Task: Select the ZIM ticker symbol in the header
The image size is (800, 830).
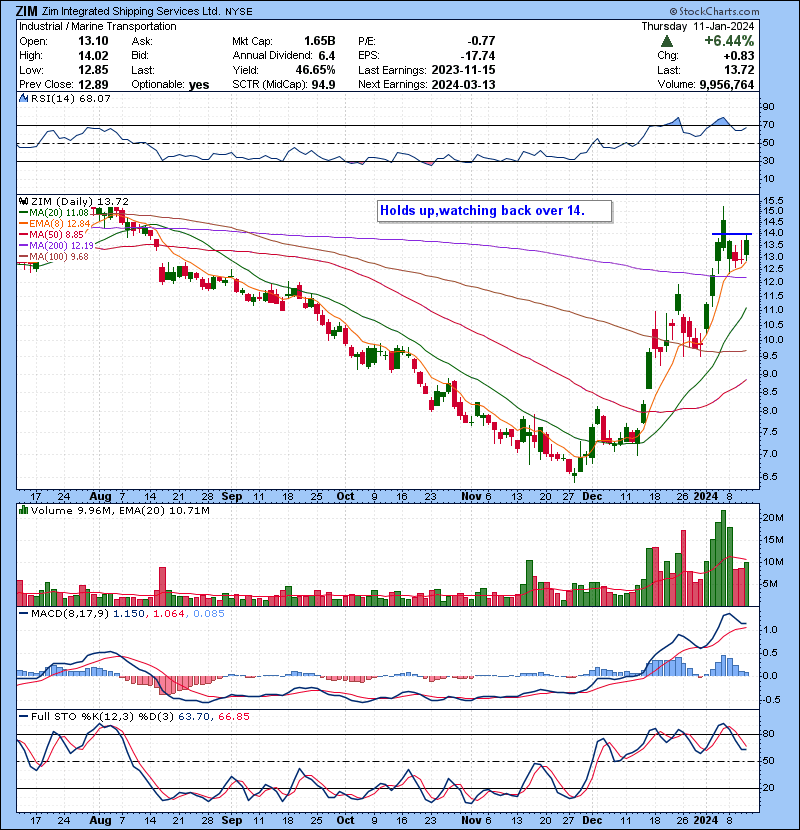Action: coord(26,11)
